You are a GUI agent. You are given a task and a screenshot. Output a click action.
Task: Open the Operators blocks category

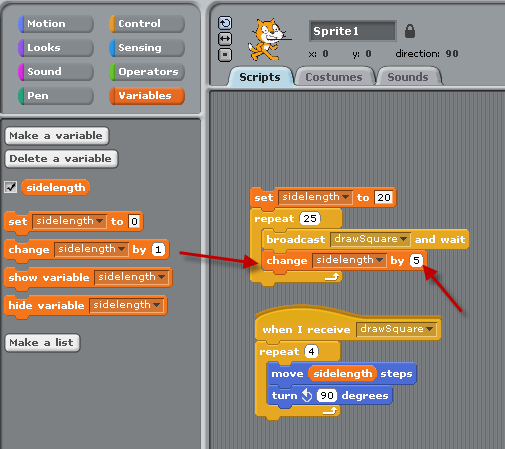(x=147, y=72)
